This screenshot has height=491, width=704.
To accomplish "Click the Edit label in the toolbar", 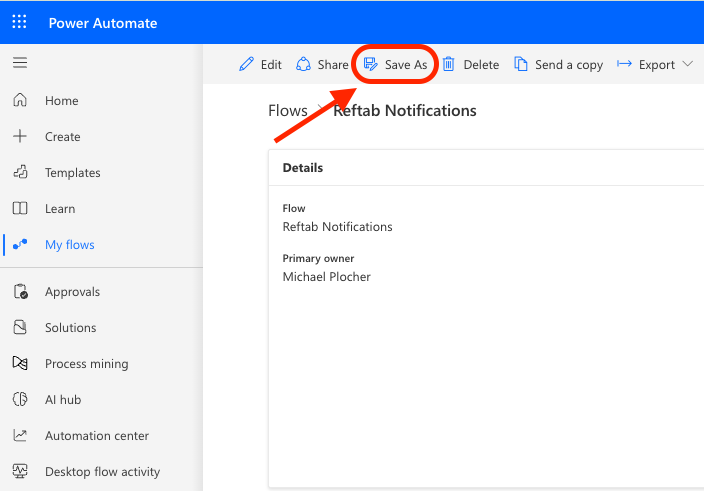I will (271, 65).
